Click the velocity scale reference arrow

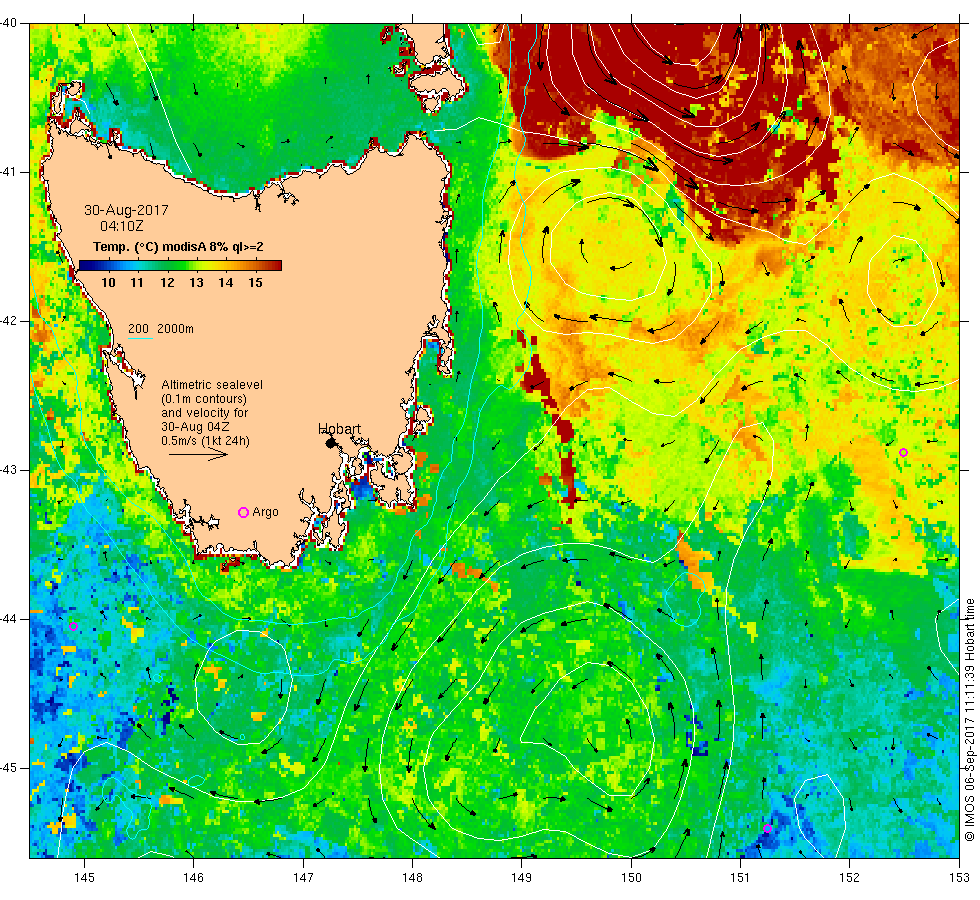198,454
